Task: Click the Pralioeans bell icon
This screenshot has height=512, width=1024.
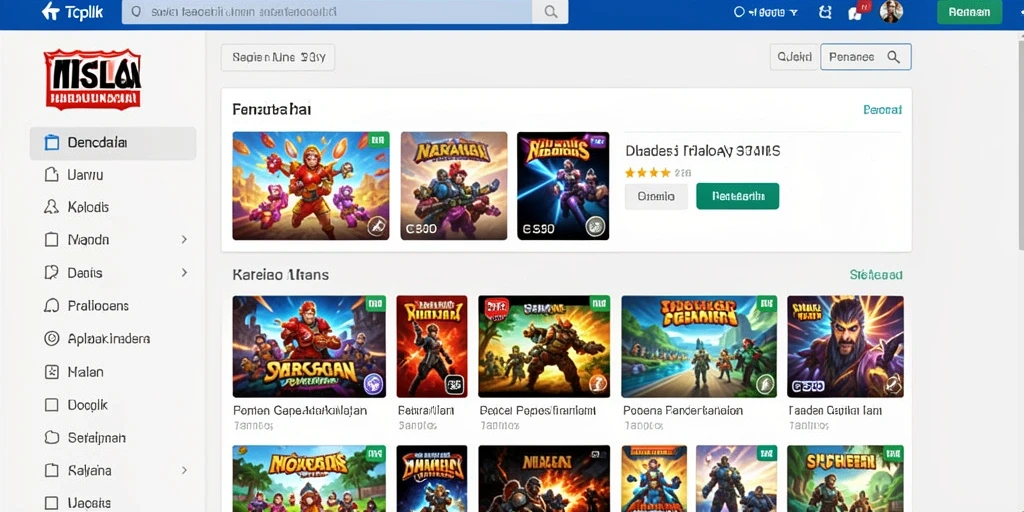Action: [x=51, y=306]
